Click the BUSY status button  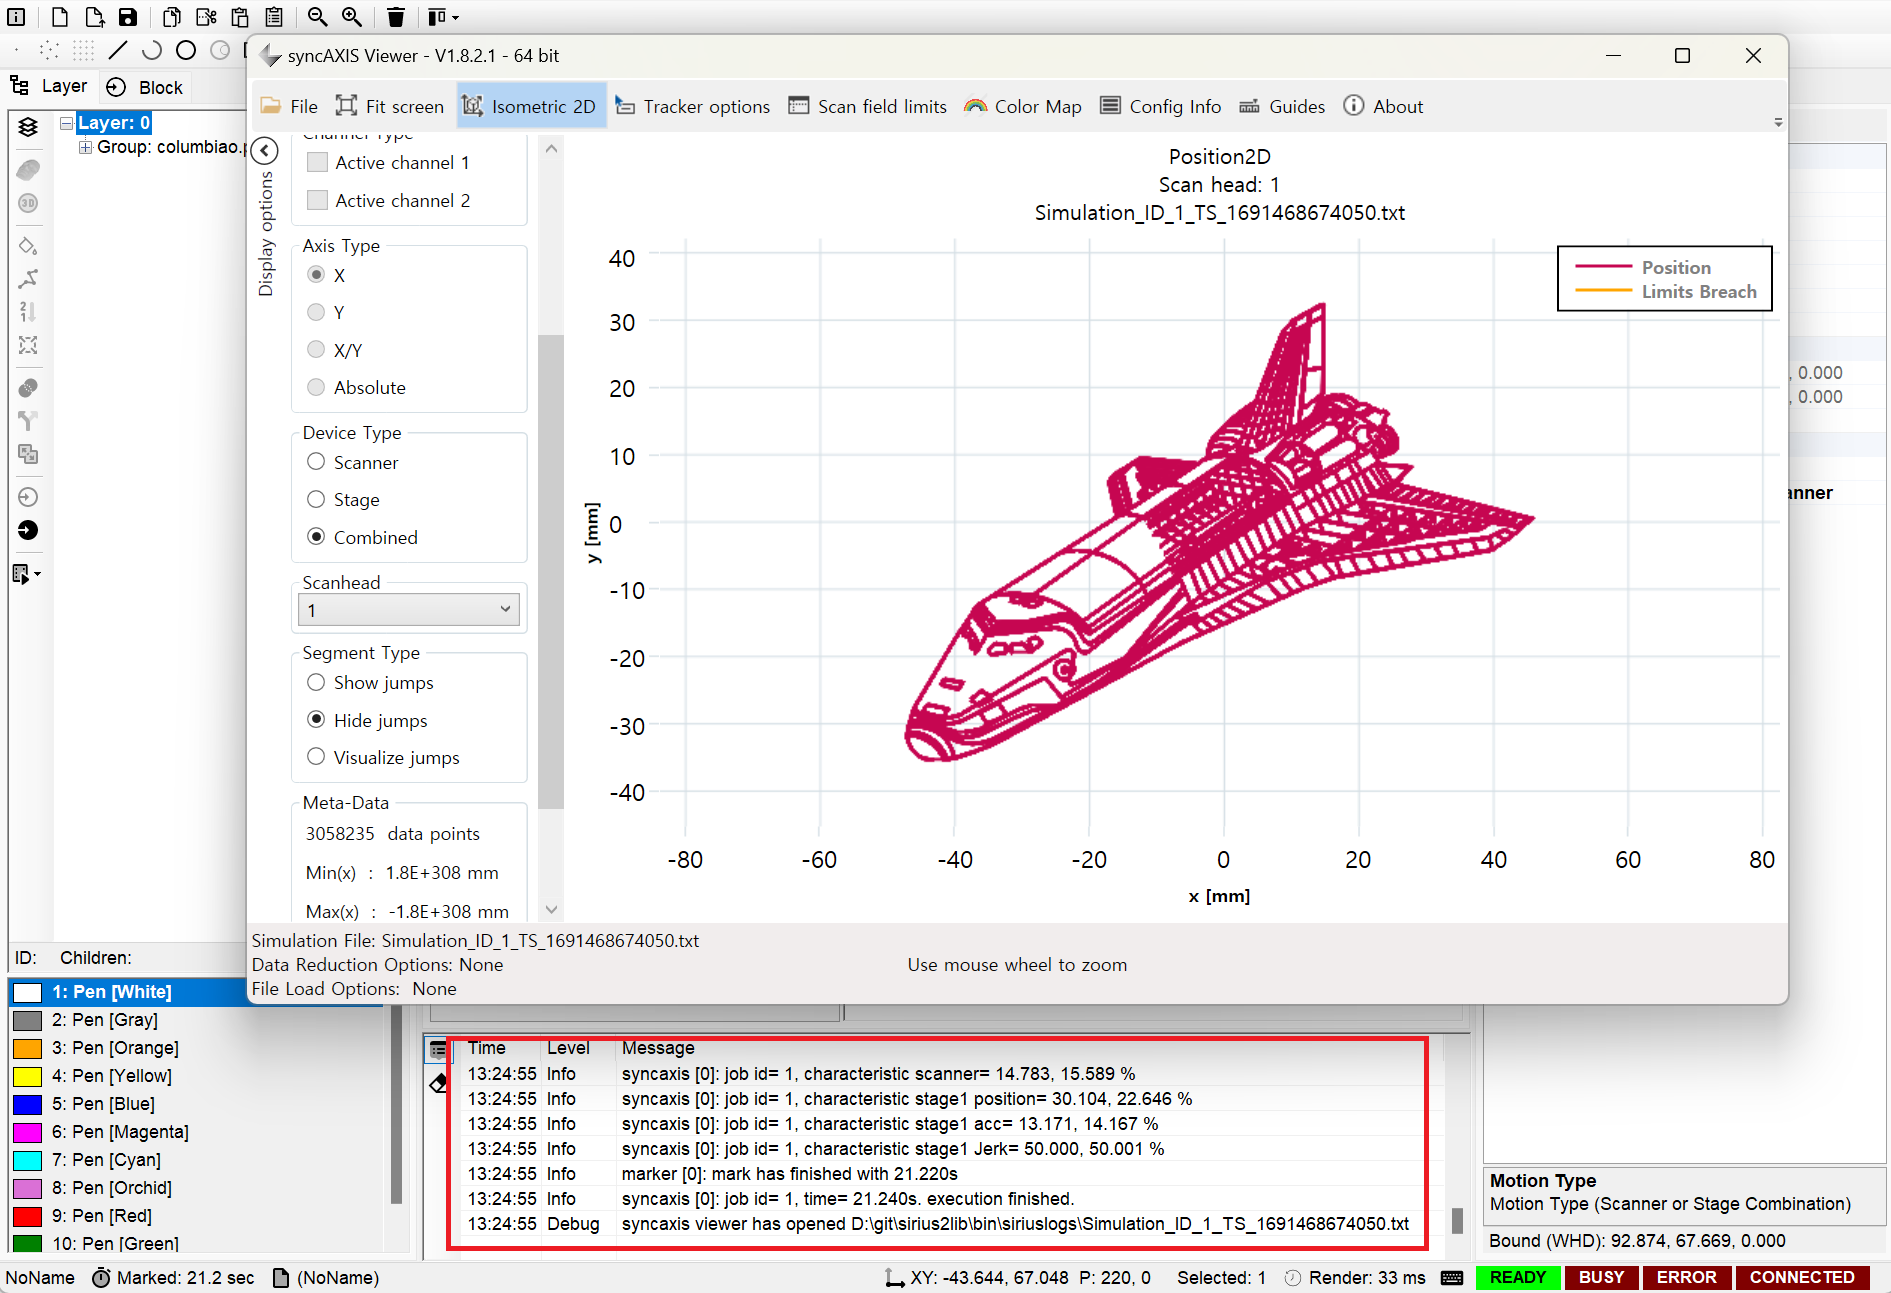pos(1602,1277)
